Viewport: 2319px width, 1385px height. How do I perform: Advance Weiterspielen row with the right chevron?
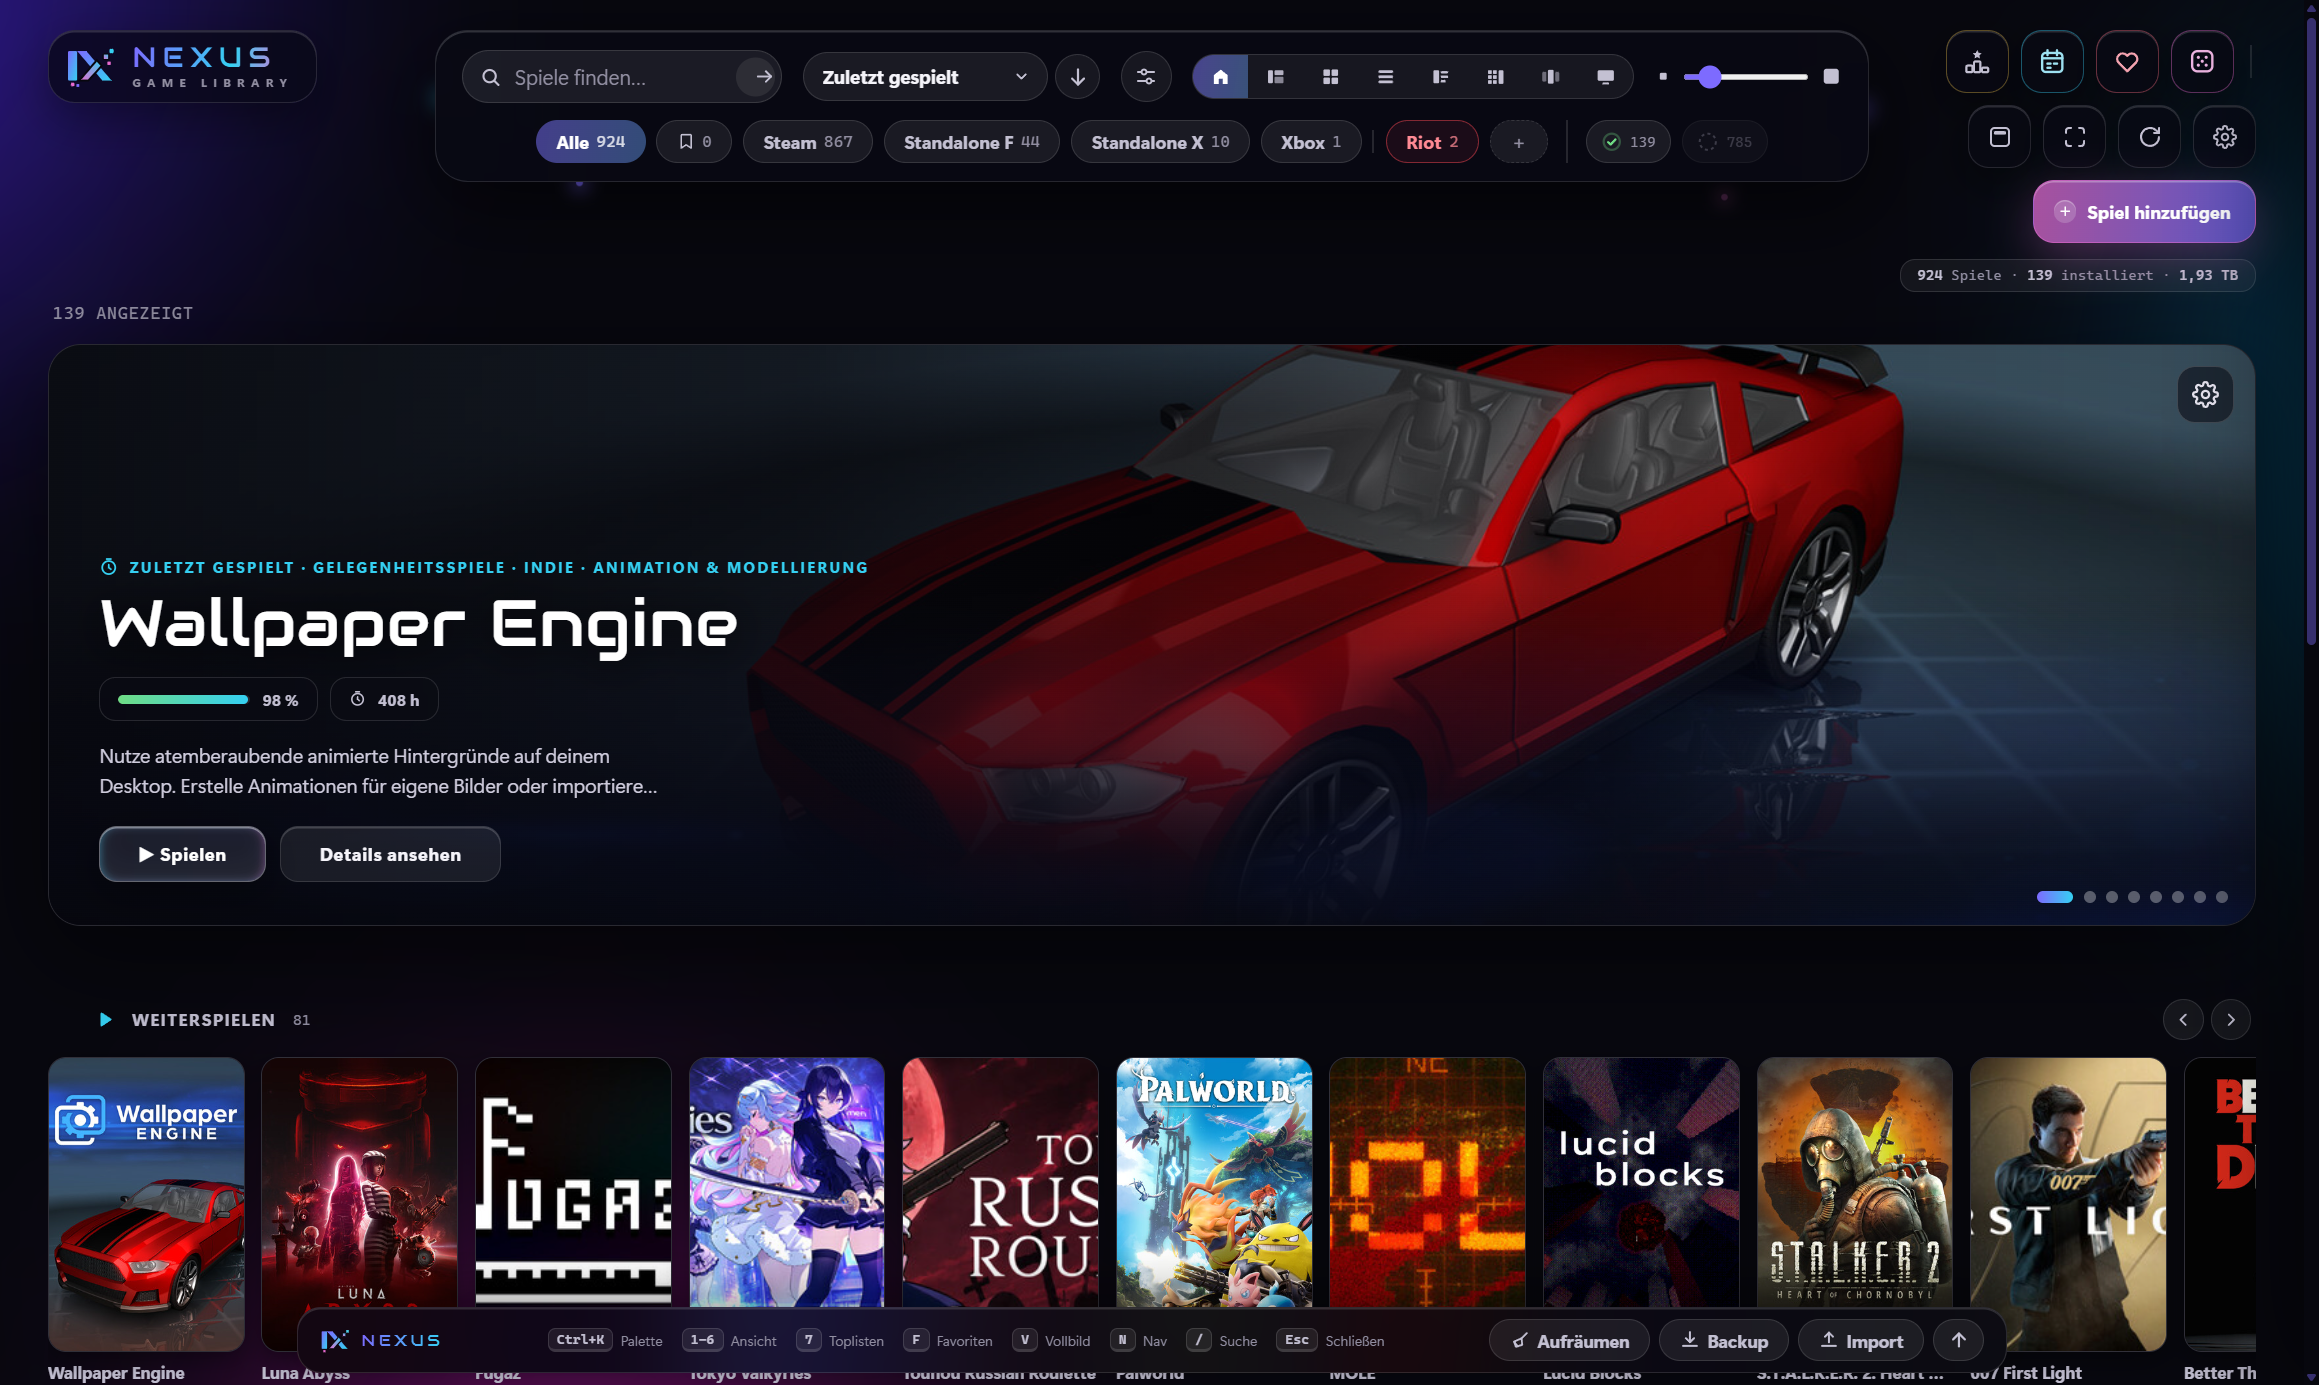pyautogui.click(x=2230, y=1020)
